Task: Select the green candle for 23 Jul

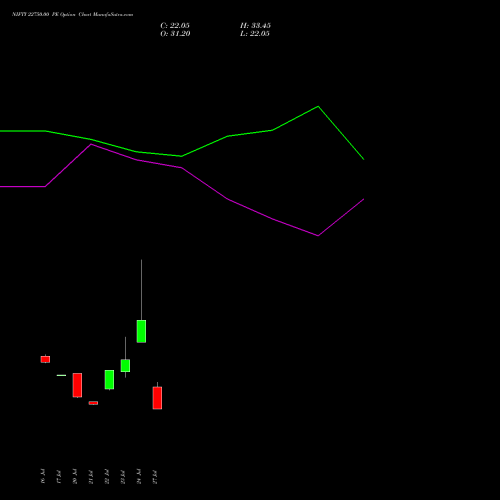Action: (125, 365)
